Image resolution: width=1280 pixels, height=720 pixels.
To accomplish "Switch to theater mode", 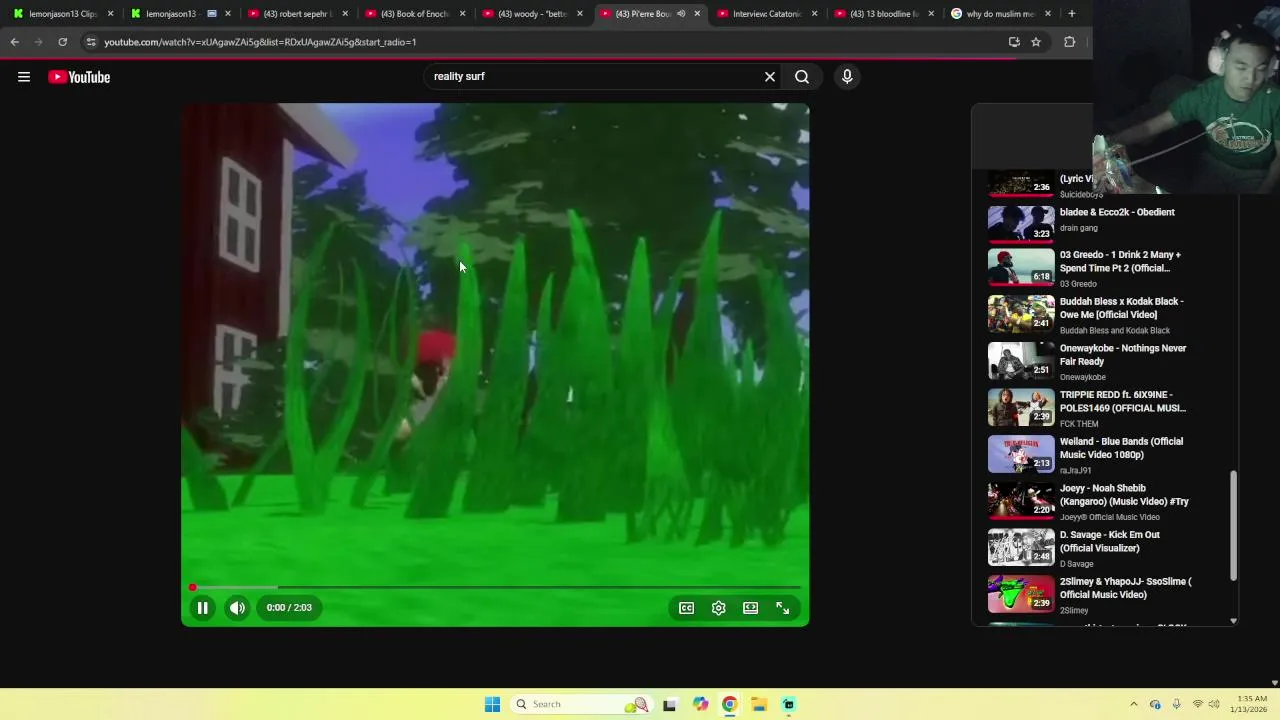I will [751, 607].
